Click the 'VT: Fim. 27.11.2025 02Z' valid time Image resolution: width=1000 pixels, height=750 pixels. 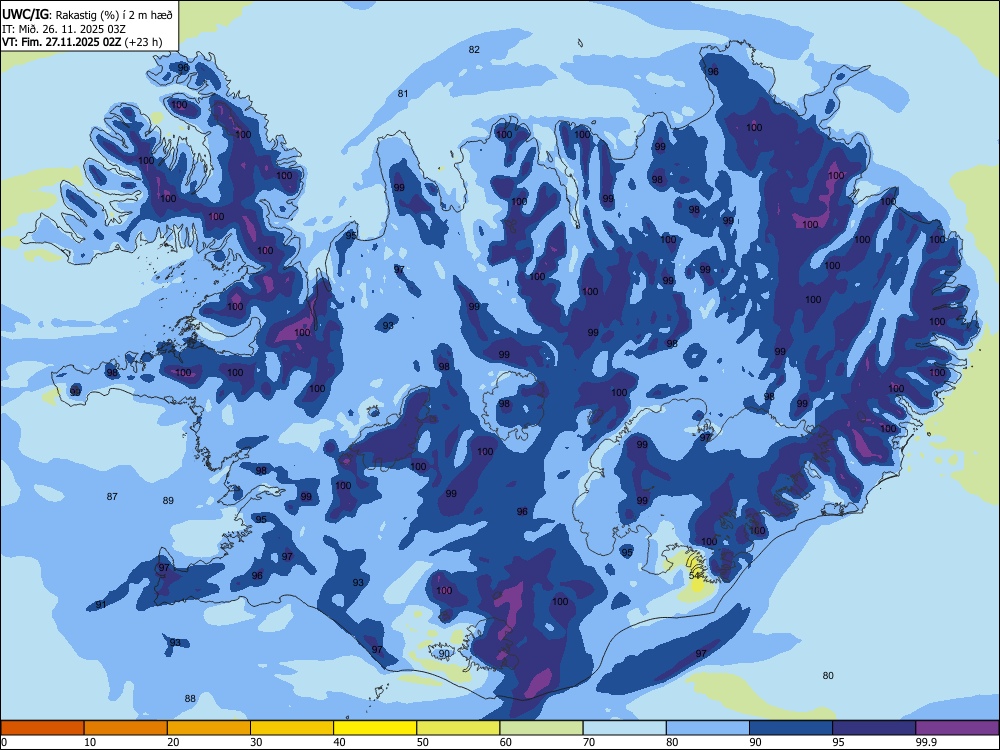(x=61, y=43)
